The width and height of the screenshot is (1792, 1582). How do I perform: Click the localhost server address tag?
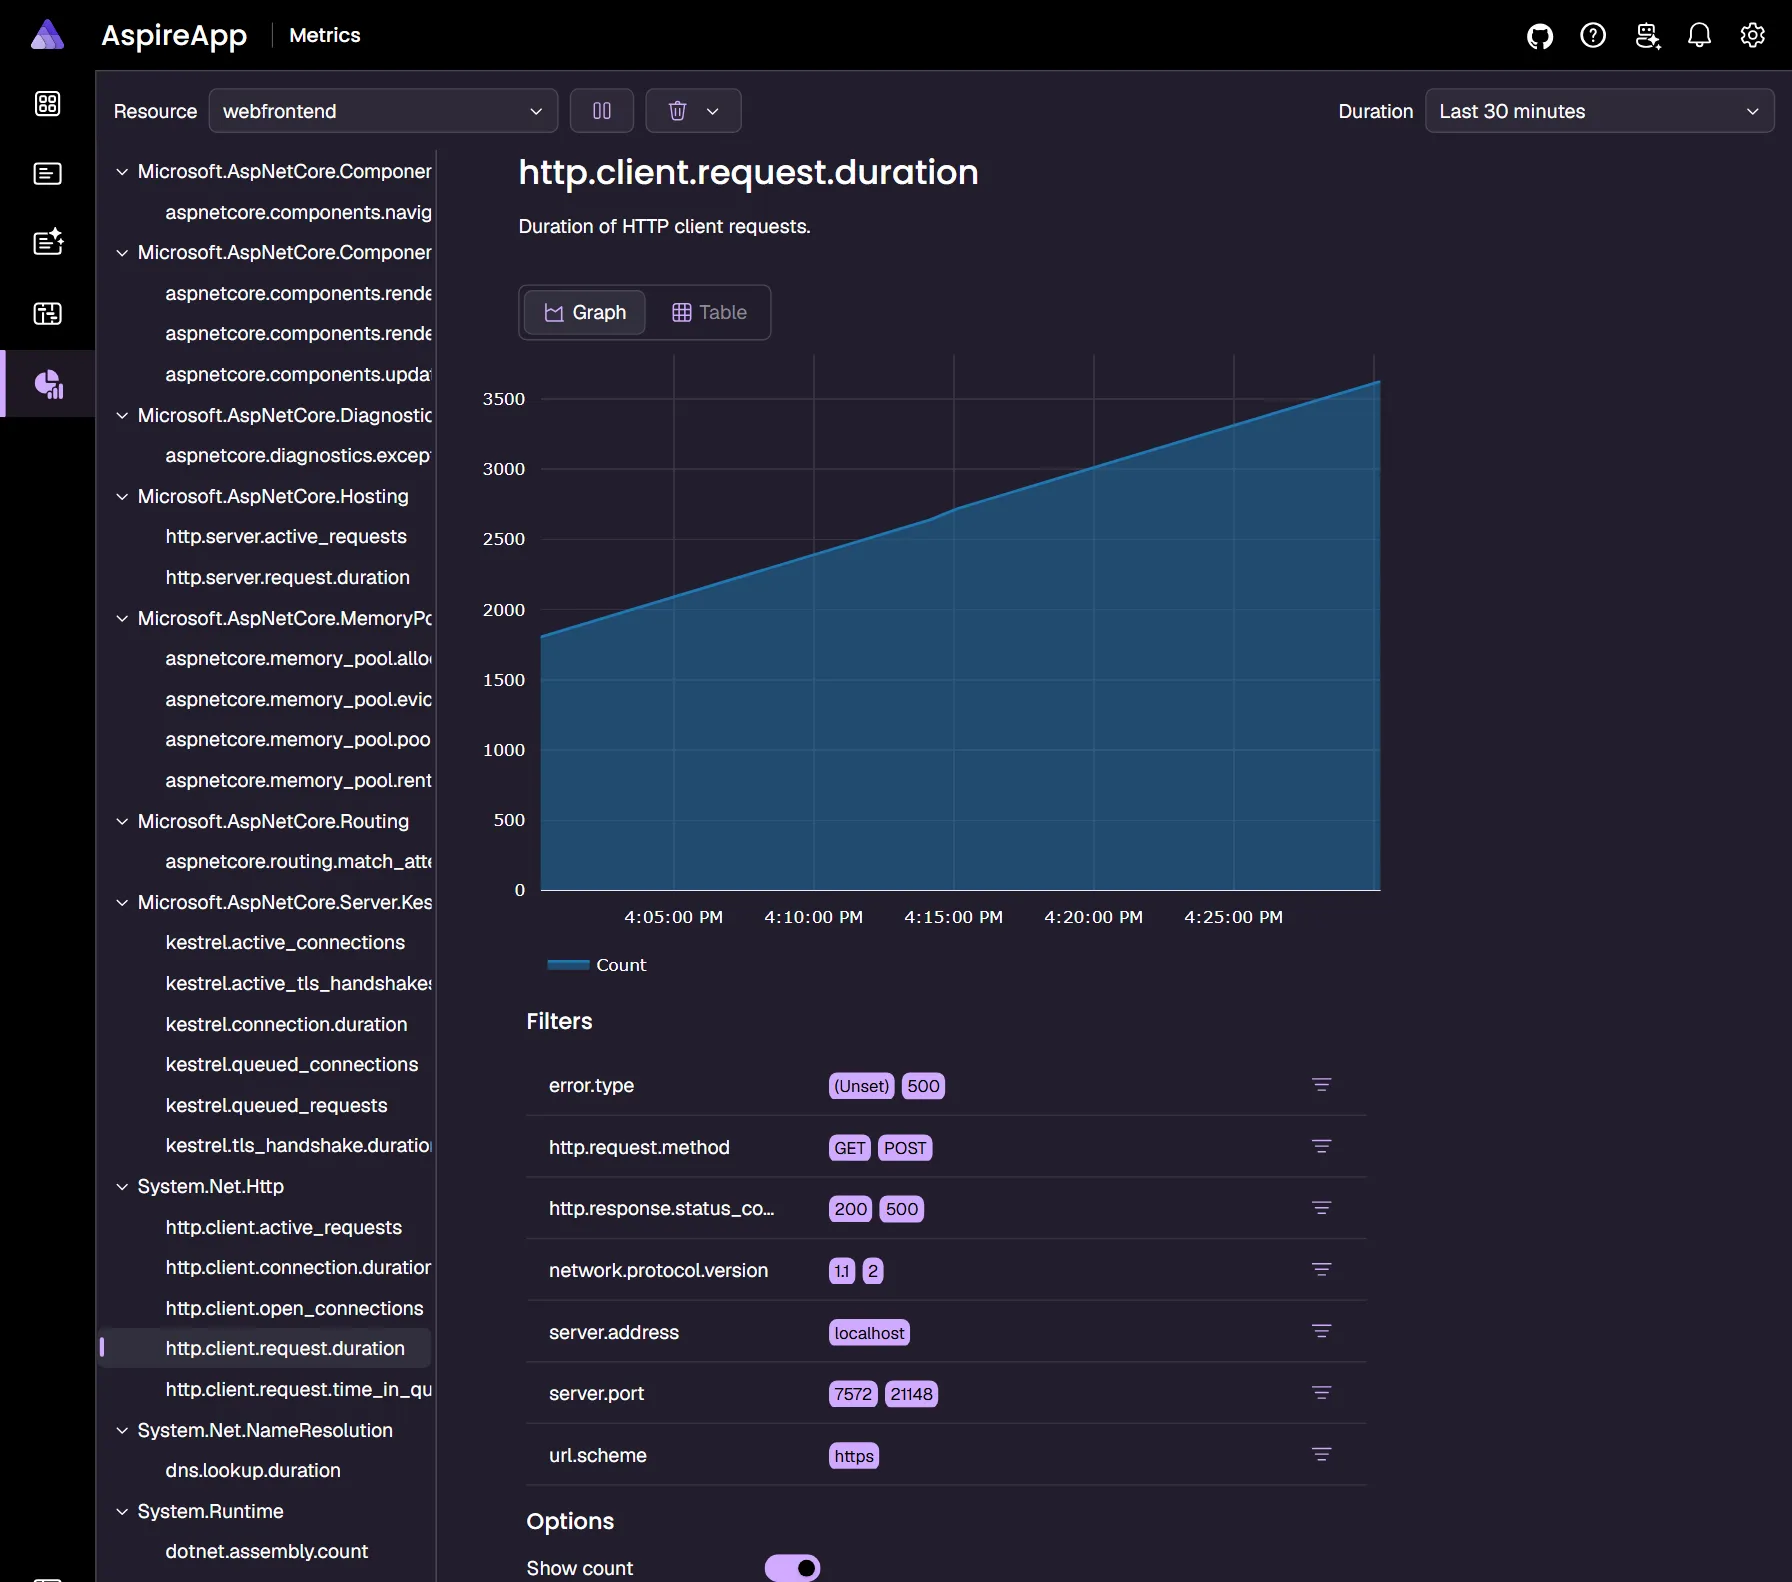tap(869, 1333)
